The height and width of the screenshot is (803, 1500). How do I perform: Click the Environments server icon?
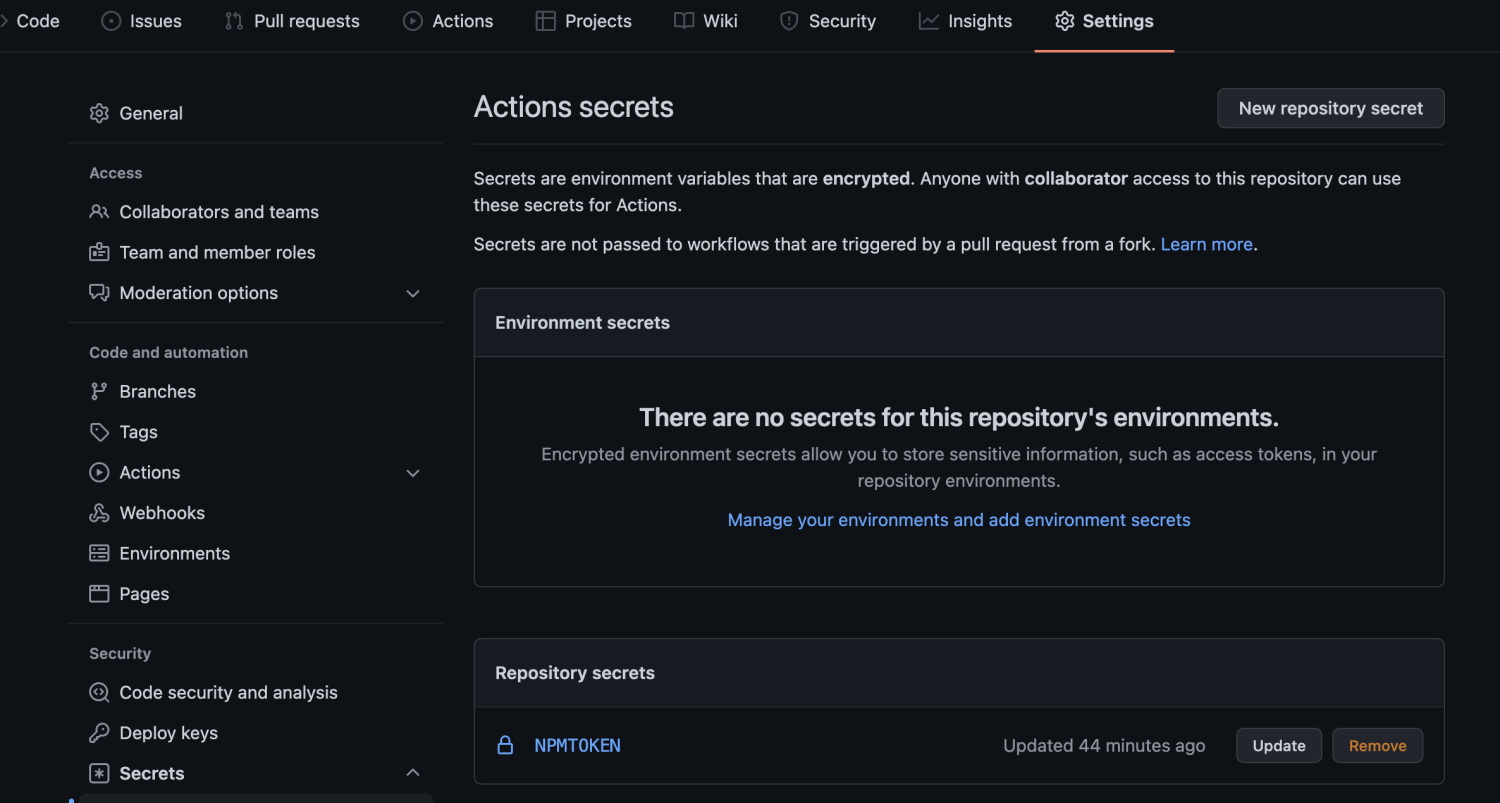(x=99, y=553)
